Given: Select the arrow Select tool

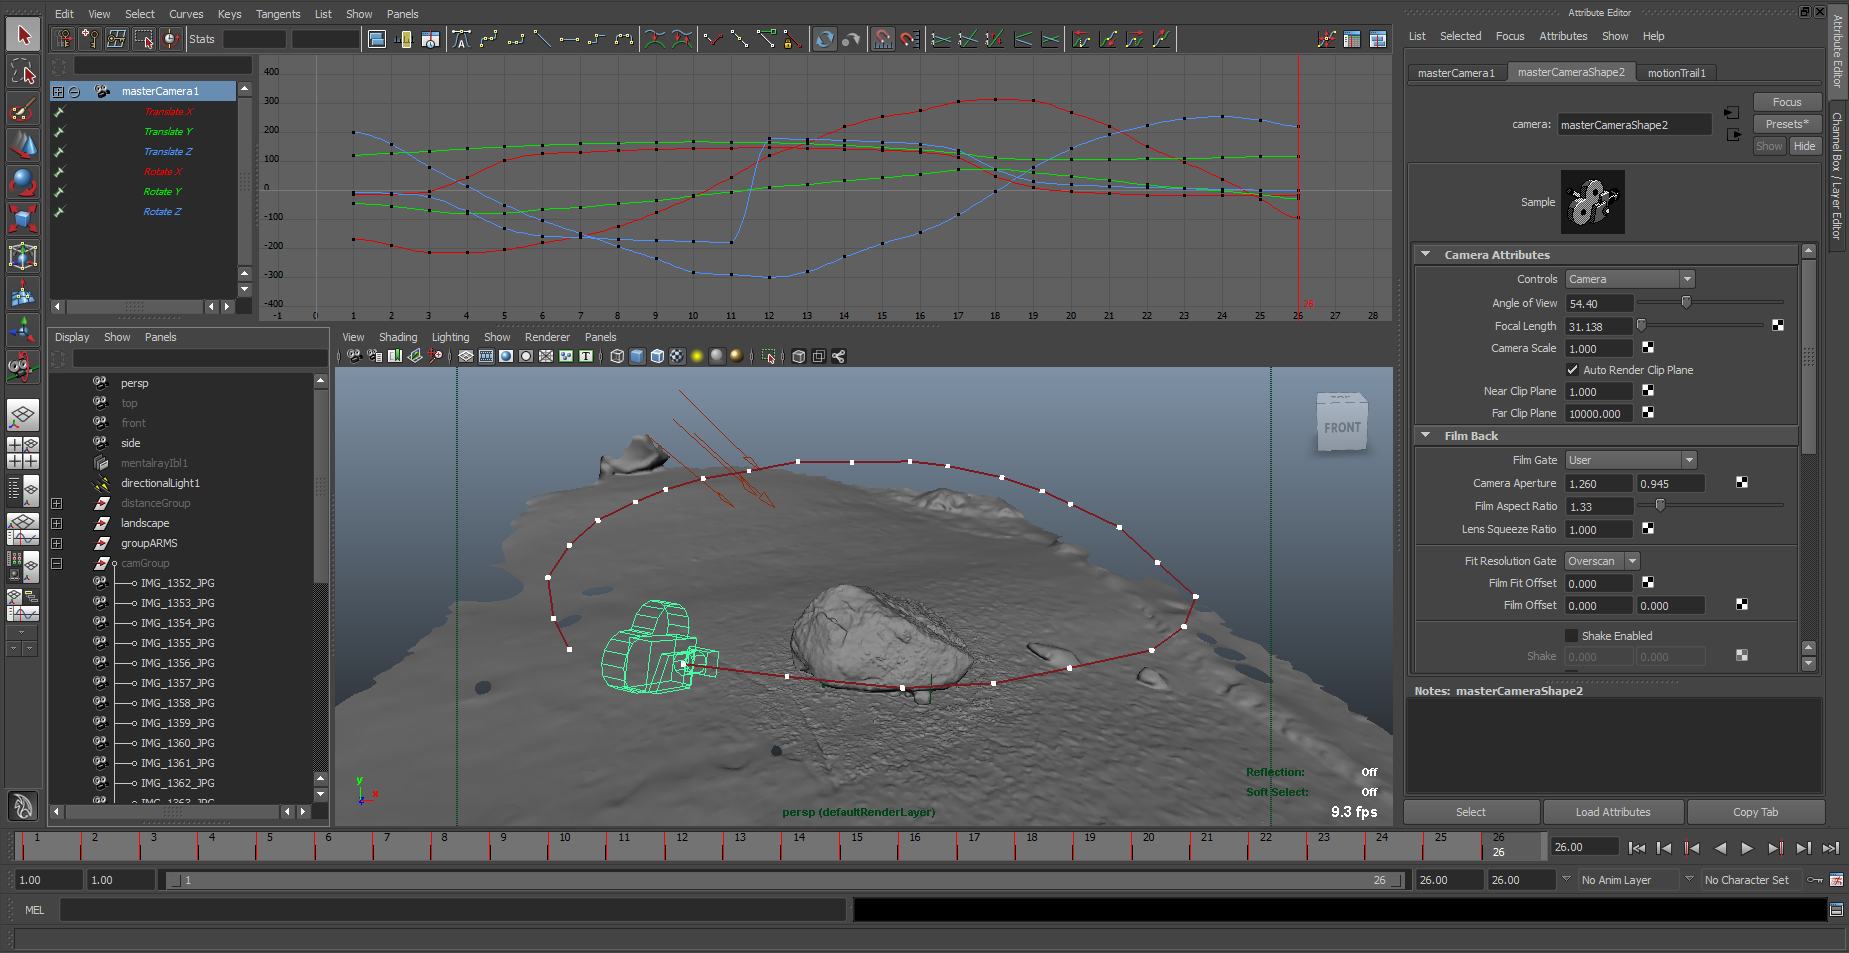Looking at the screenshot, I should tap(23, 35).
